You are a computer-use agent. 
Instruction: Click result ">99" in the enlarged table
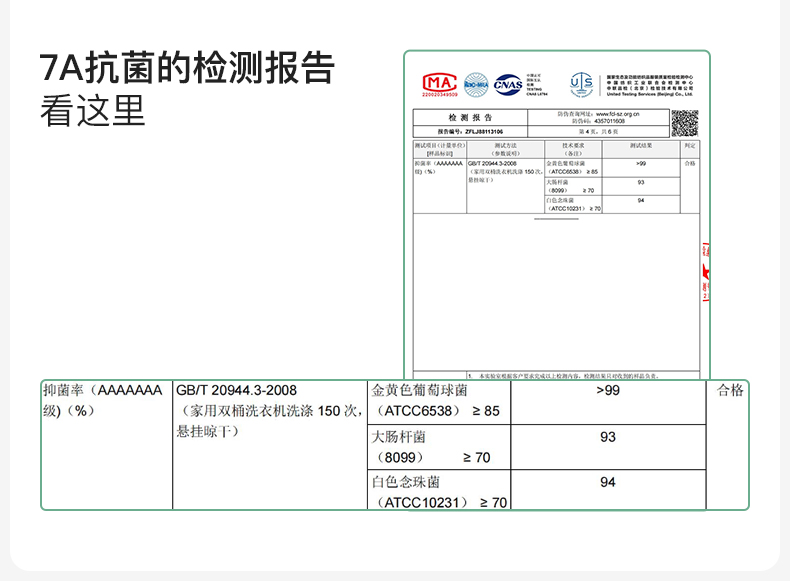click(x=608, y=390)
